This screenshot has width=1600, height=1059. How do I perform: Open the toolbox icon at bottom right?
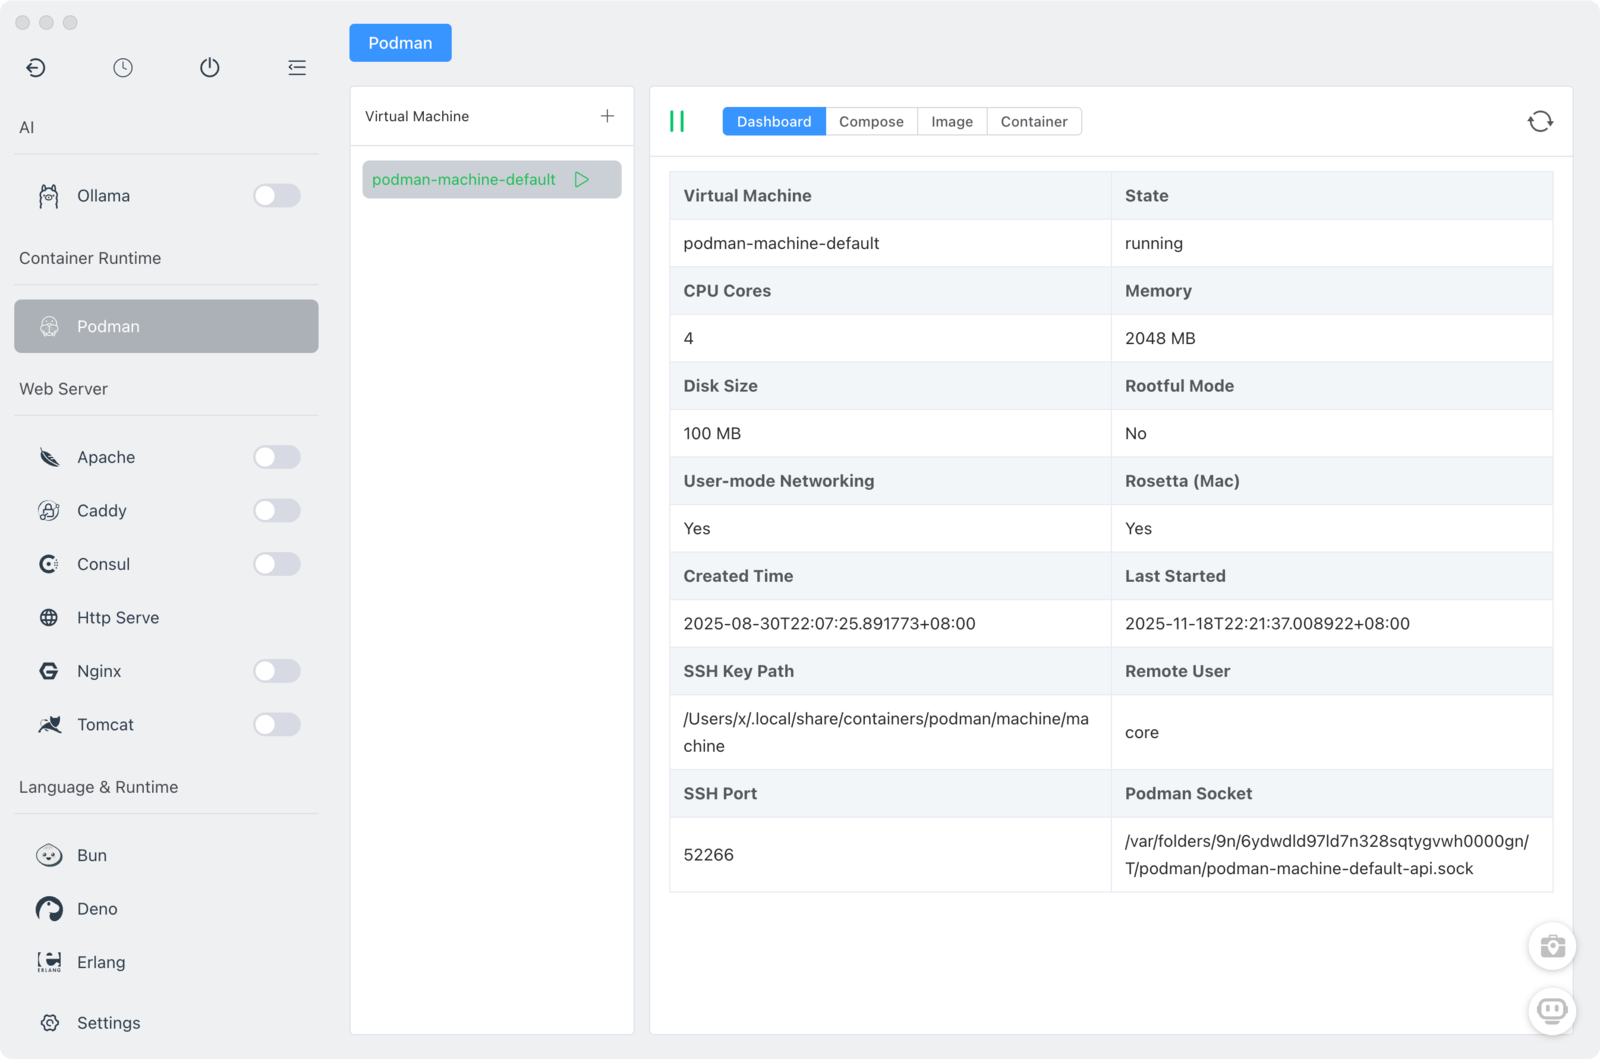coord(1552,946)
